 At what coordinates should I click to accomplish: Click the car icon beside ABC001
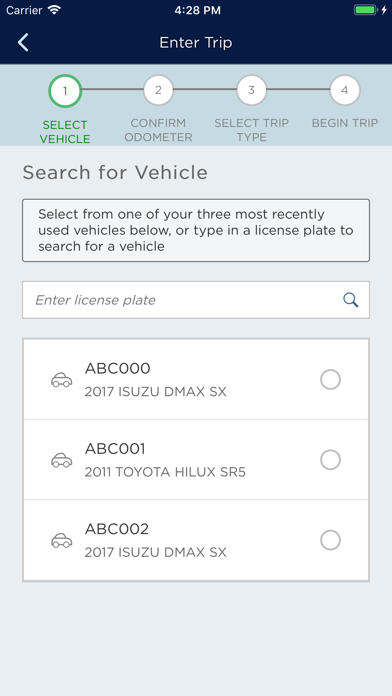click(62, 460)
